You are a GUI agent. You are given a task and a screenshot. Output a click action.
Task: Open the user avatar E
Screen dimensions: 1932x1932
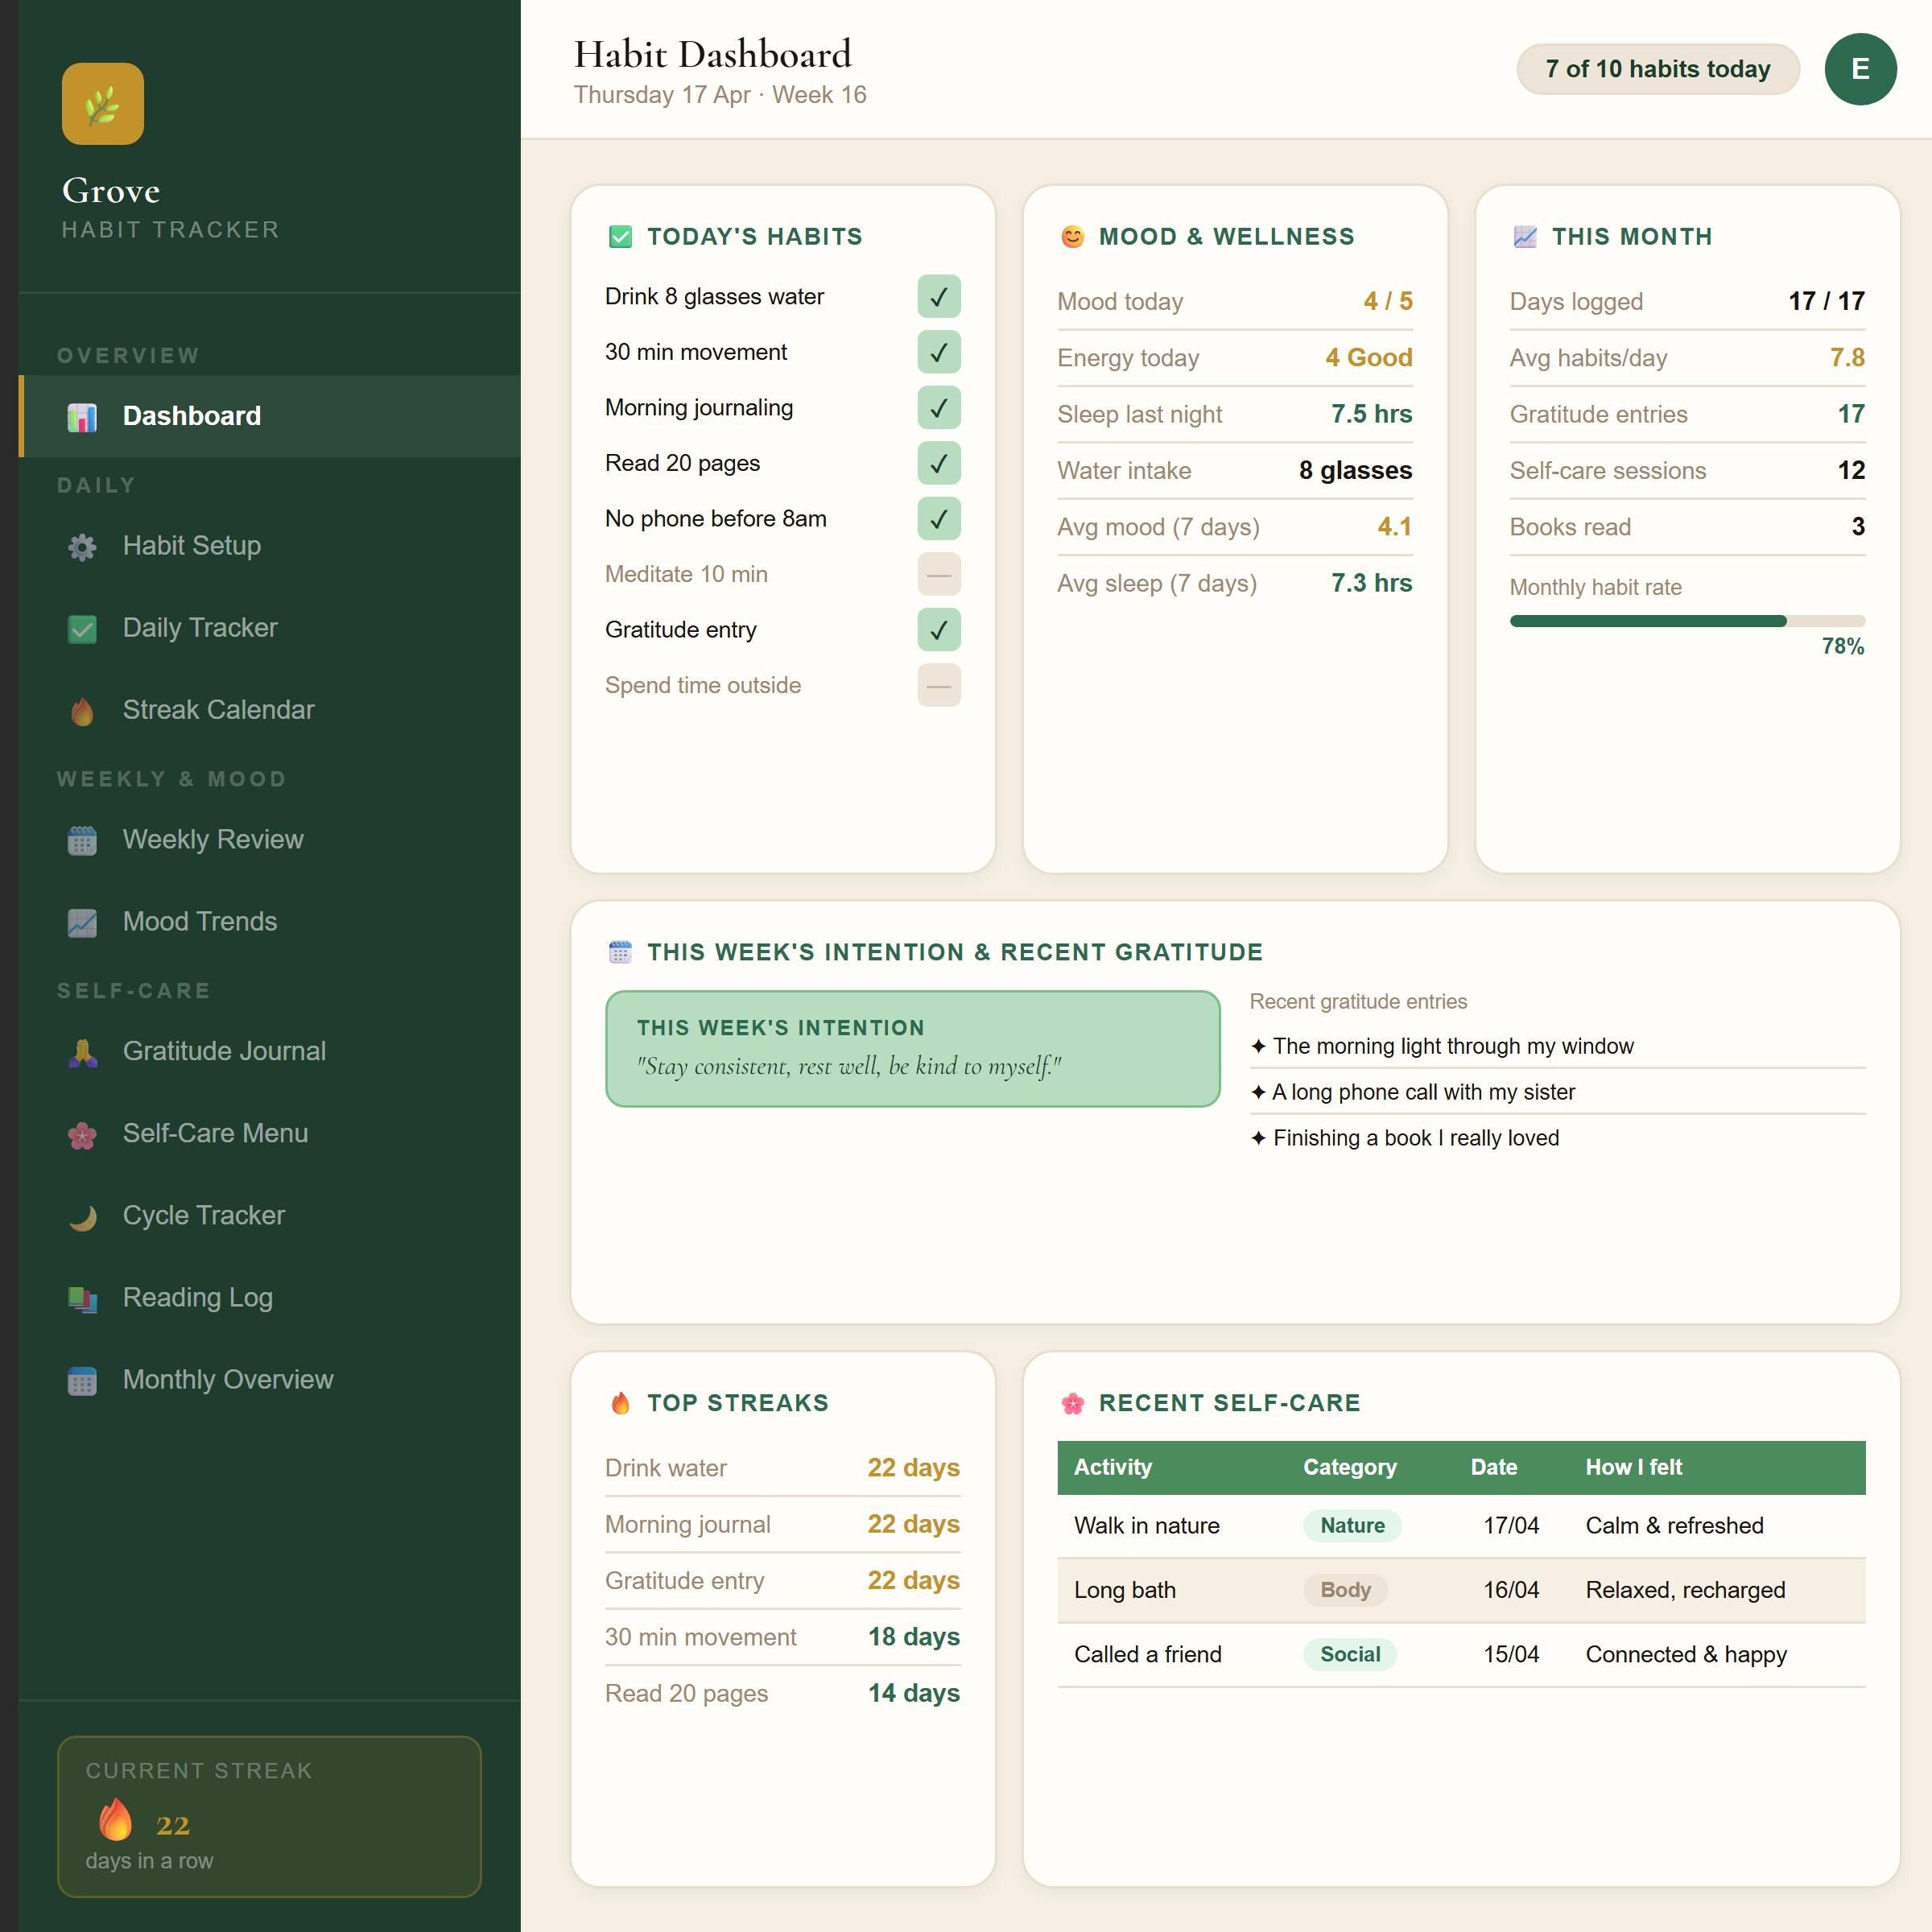[x=1860, y=69]
